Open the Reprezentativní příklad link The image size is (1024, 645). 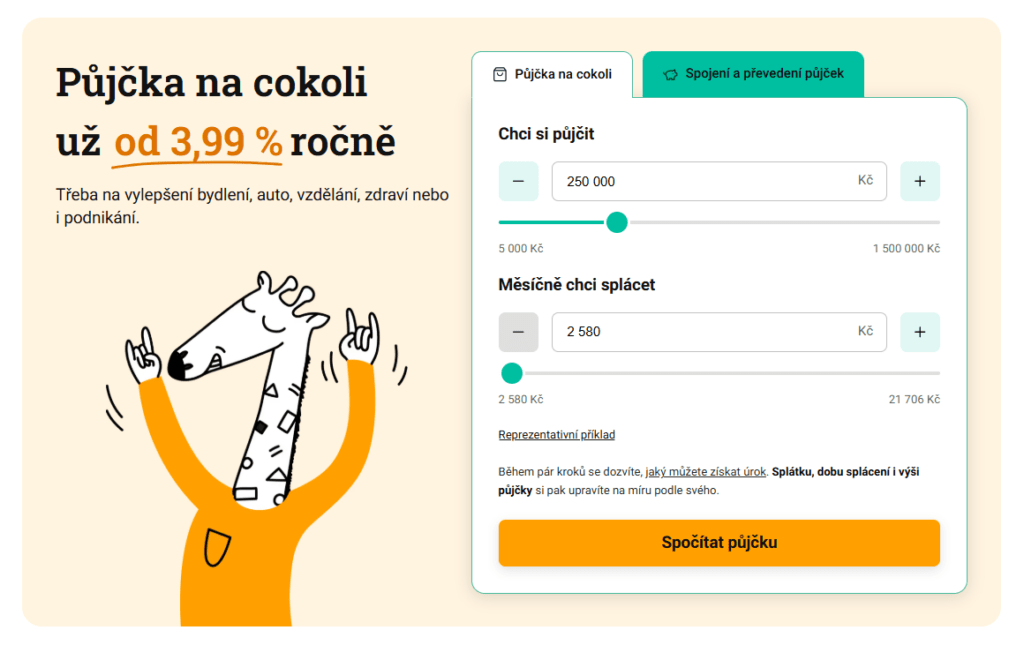pyautogui.click(x=557, y=434)
